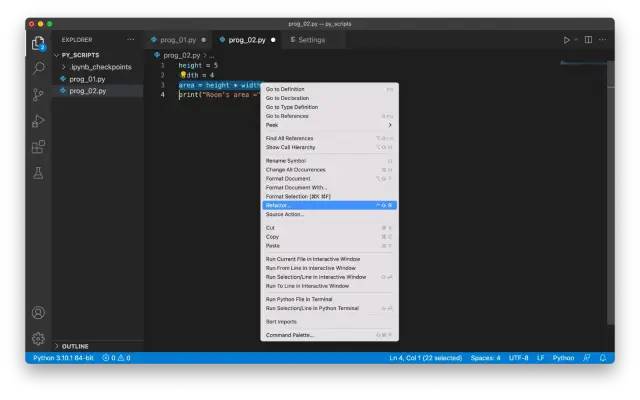640x400 pixels.
Task: Choose Sort Imports
Action: [329, 322]
